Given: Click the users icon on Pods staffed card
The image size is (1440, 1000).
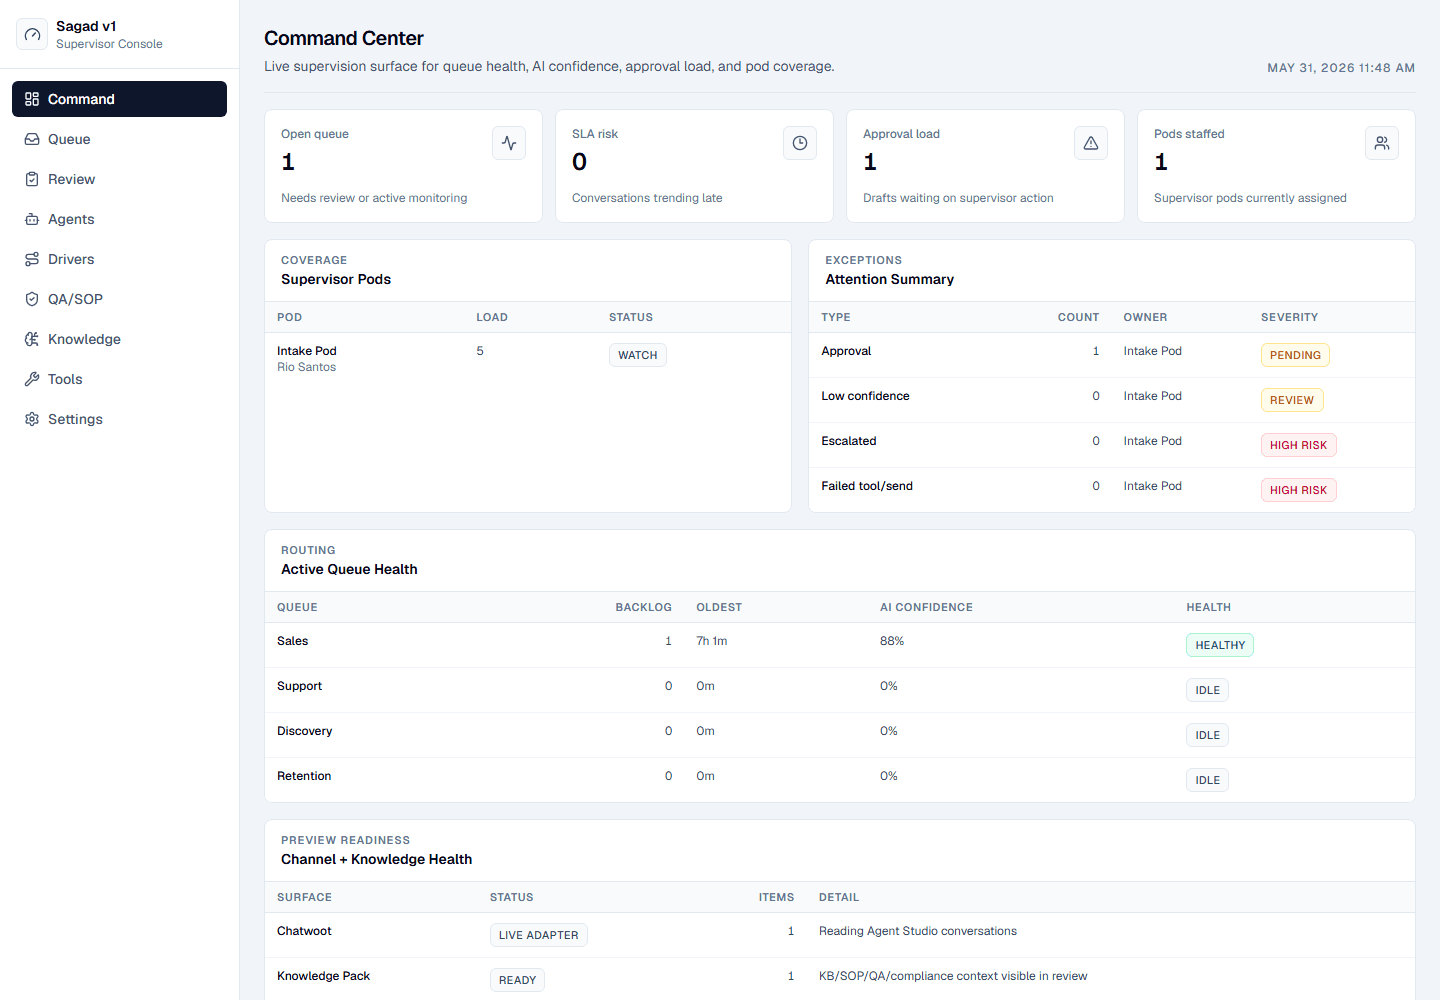Looking at the screenshot, I should [1382, 143].
